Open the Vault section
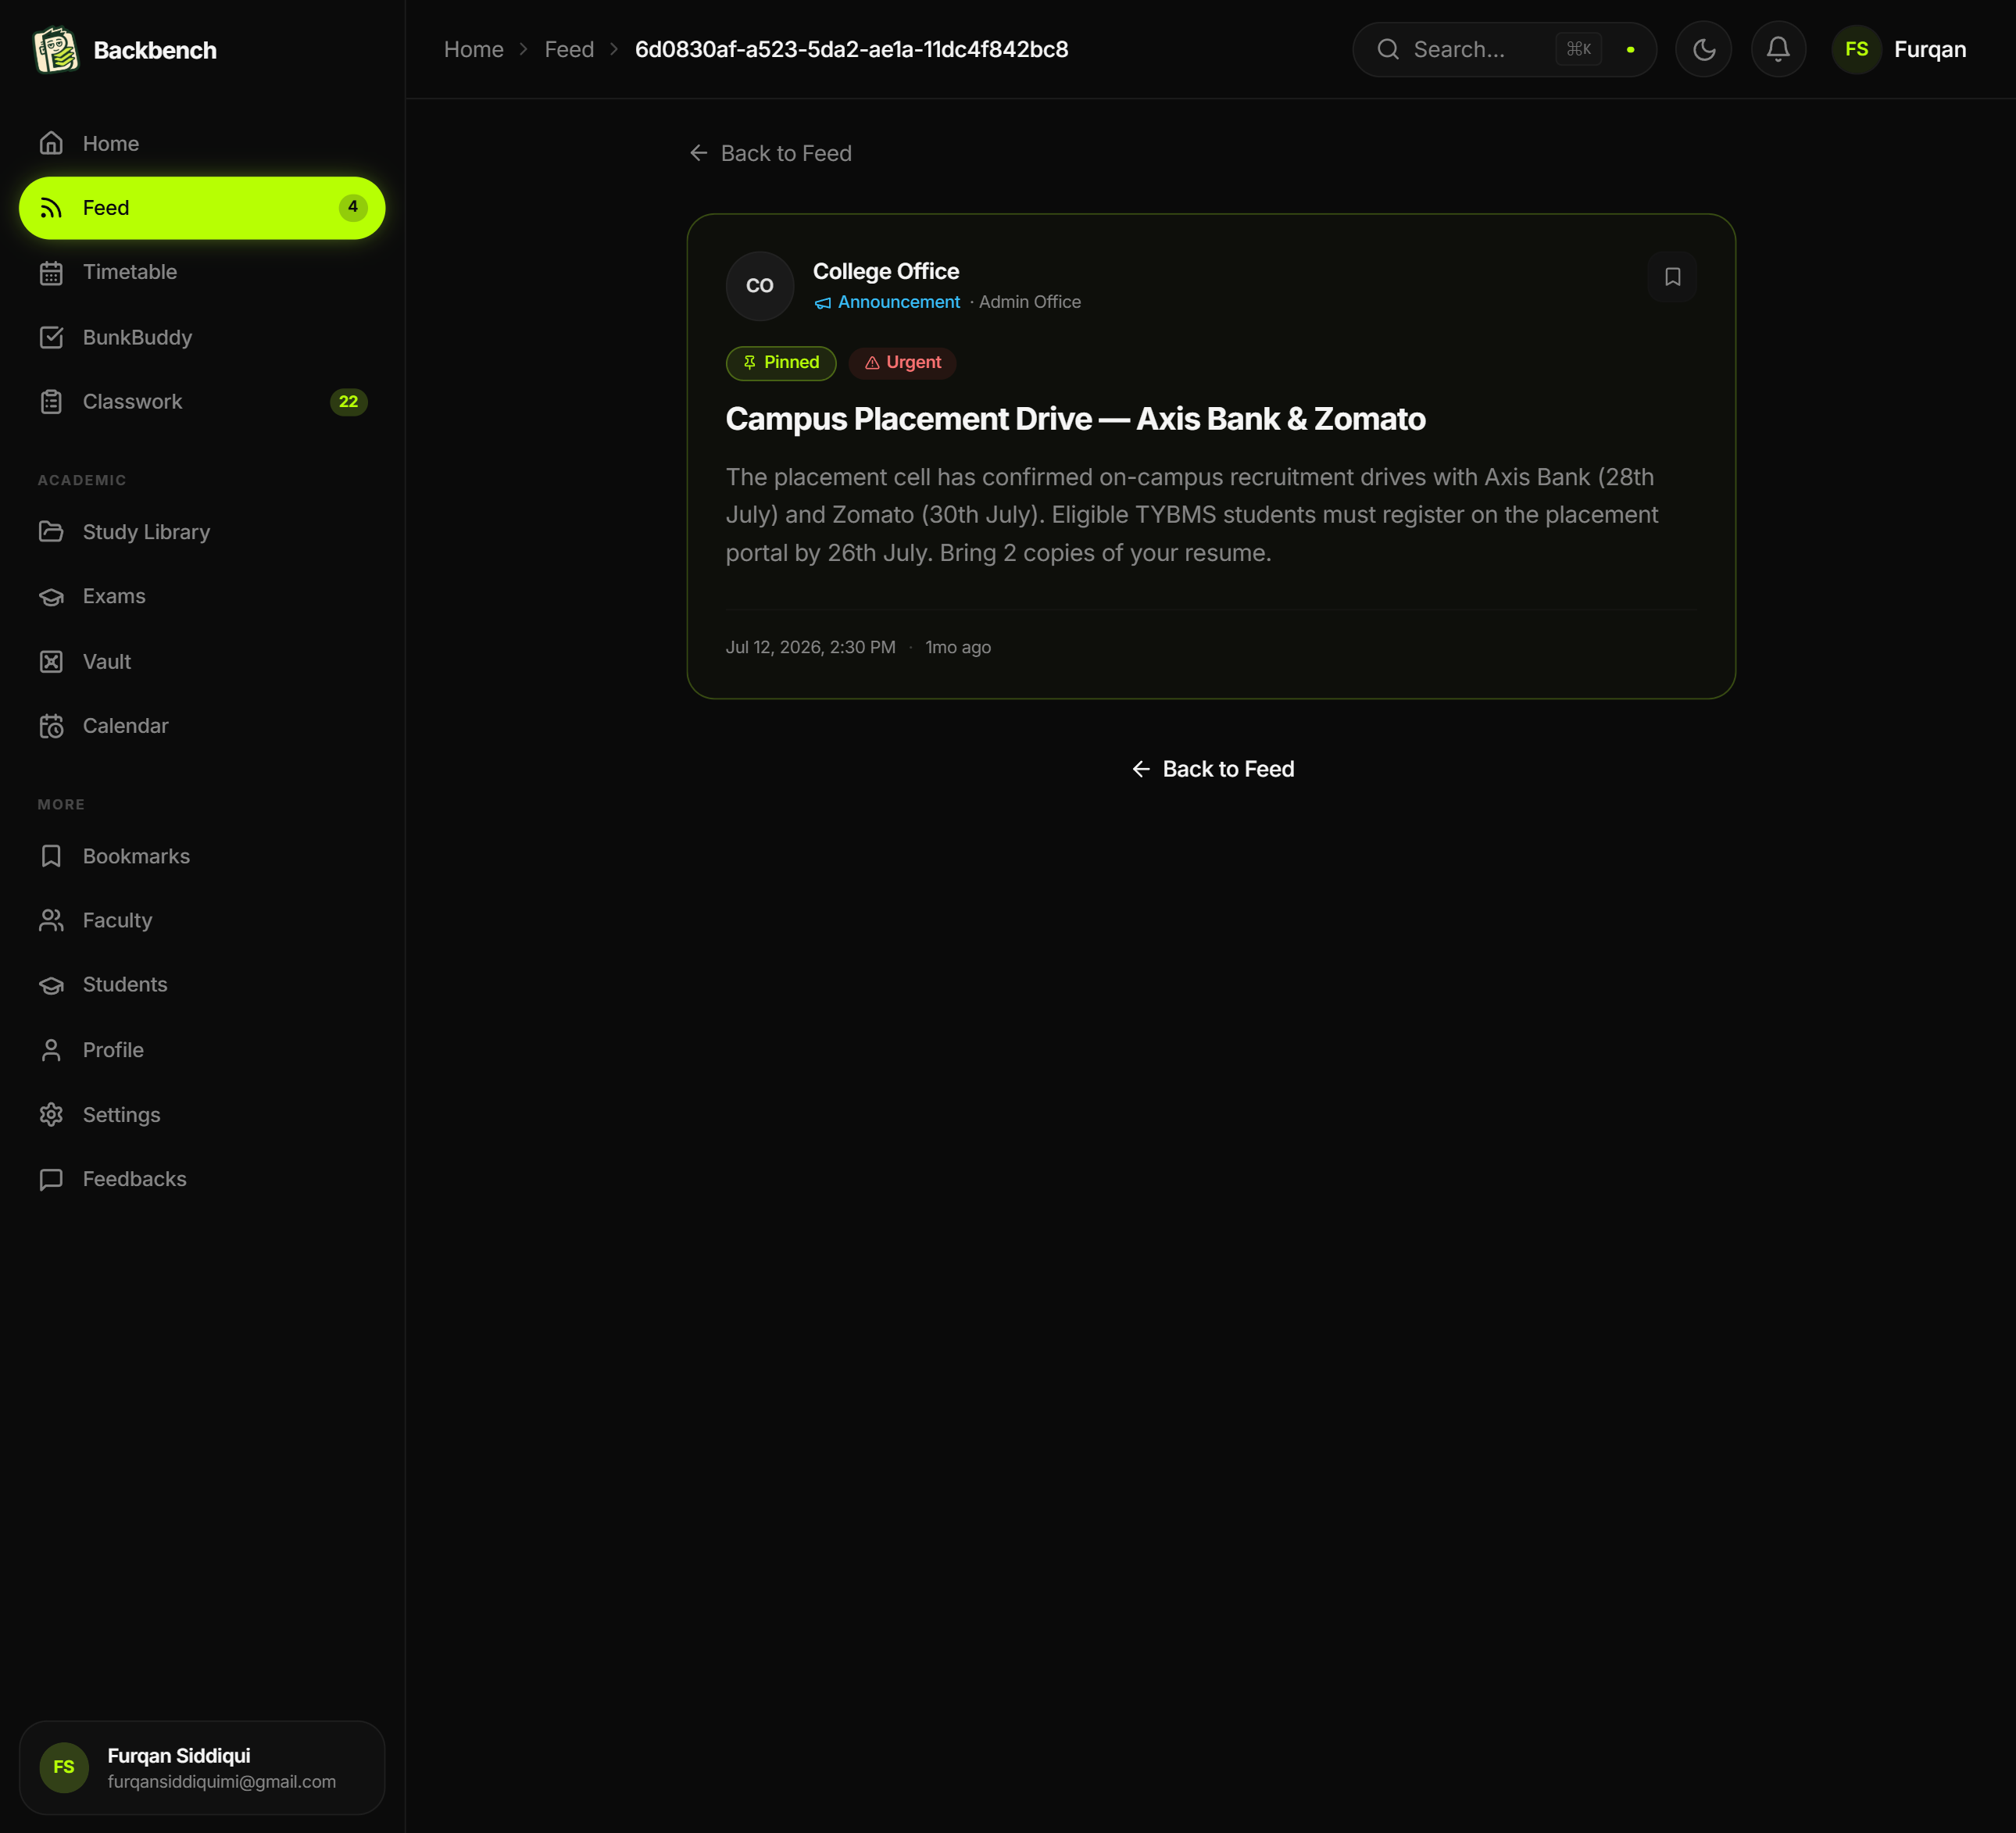The height and width of the screenshot is (1833, 2016). pyautogui.click(x=202, y=661)
